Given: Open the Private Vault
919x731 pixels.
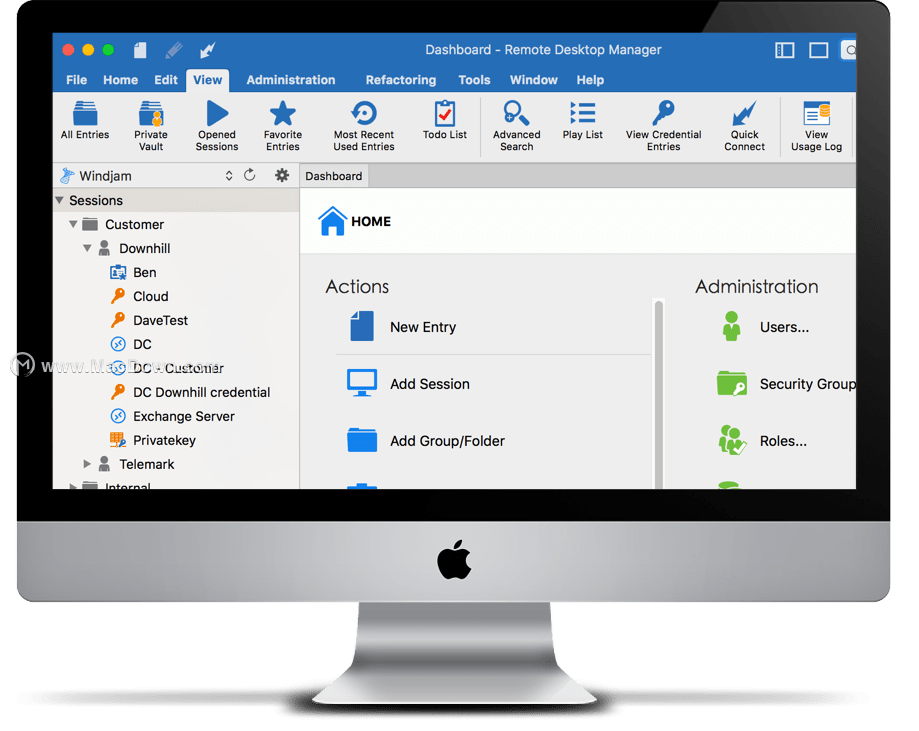Looking at the screenshot, I should click(x=151, y=123).
